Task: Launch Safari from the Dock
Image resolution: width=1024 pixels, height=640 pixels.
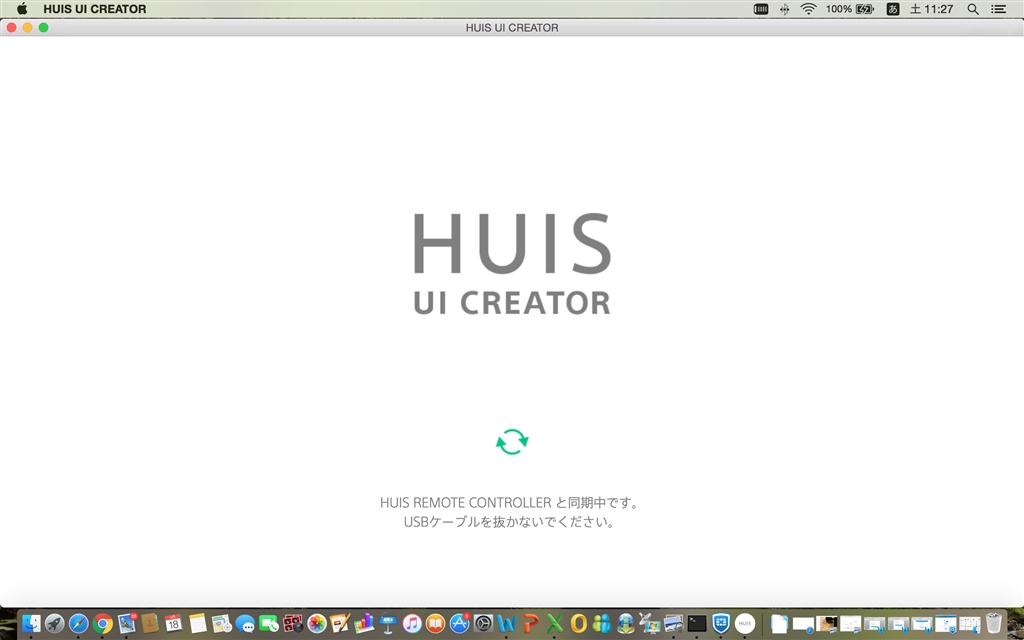Action: click(78, 624)
